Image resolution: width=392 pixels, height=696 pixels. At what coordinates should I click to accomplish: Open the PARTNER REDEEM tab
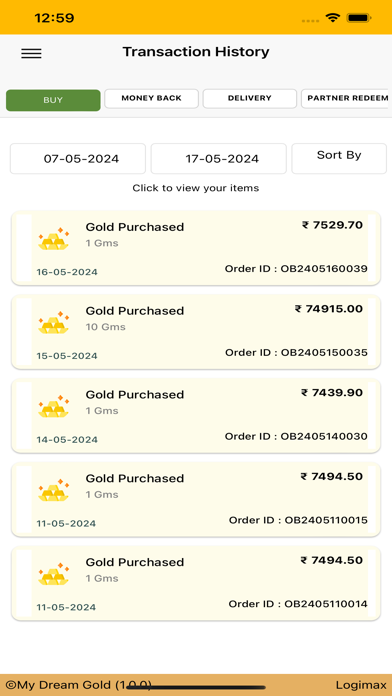point(346,99)
